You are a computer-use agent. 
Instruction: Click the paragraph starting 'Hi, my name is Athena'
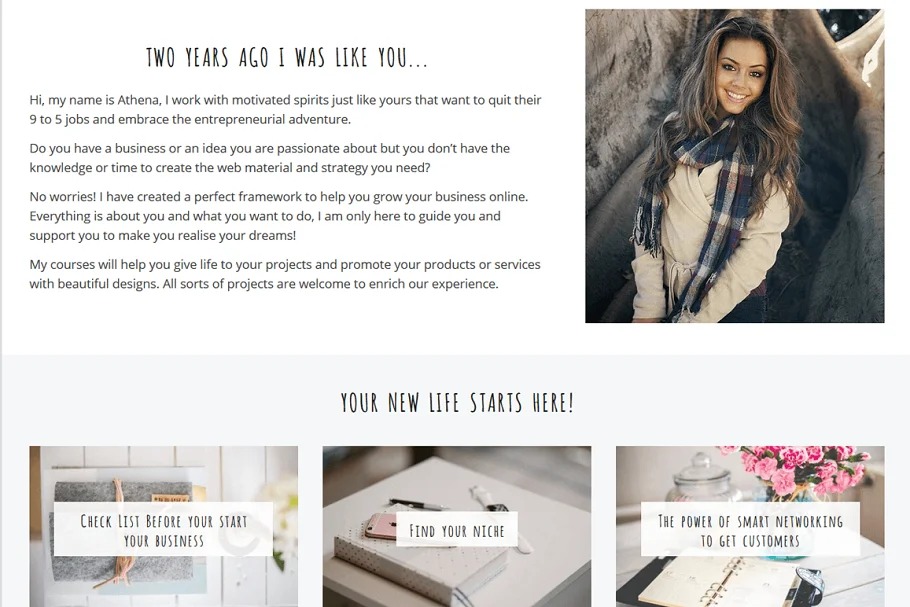pyautogui.click(x=285, y=110)
